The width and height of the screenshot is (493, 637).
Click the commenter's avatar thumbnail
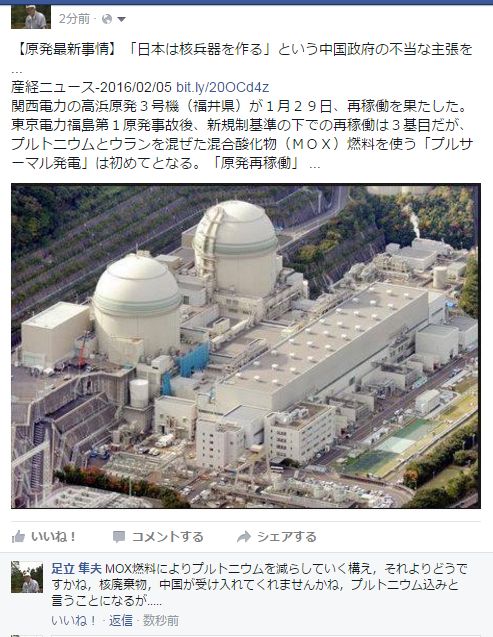click(27, 577)
